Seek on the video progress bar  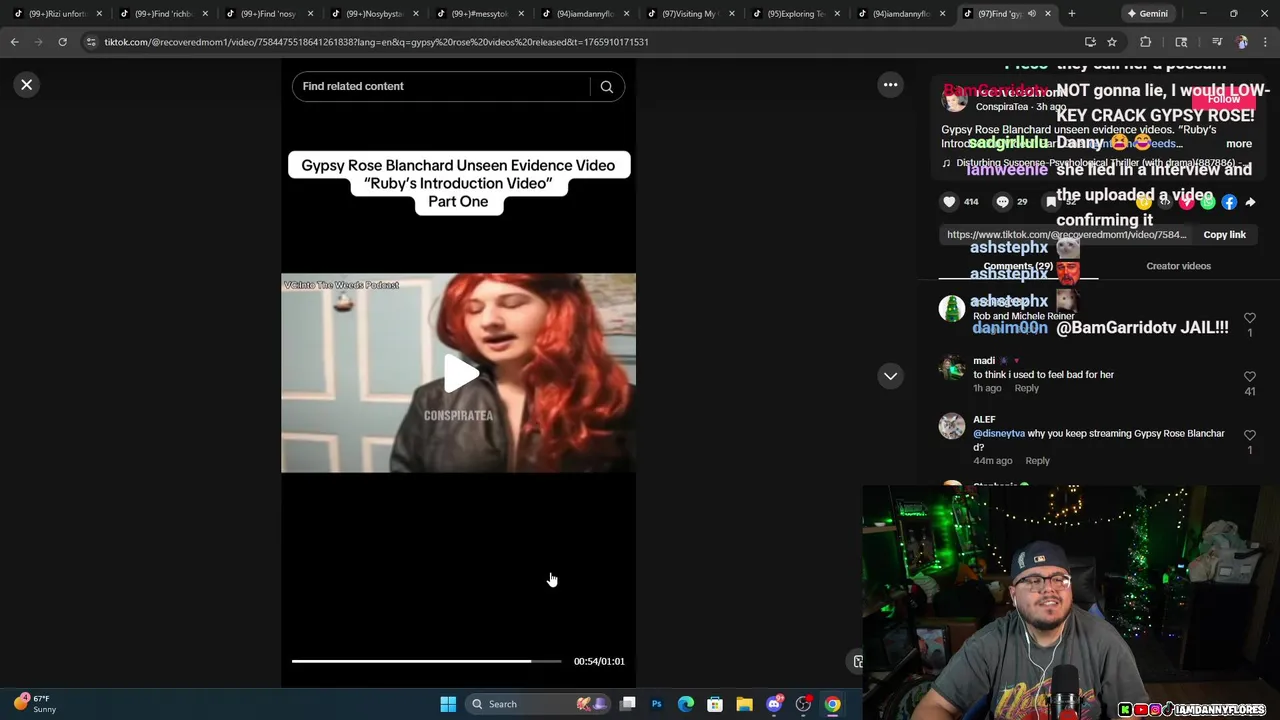426,661
